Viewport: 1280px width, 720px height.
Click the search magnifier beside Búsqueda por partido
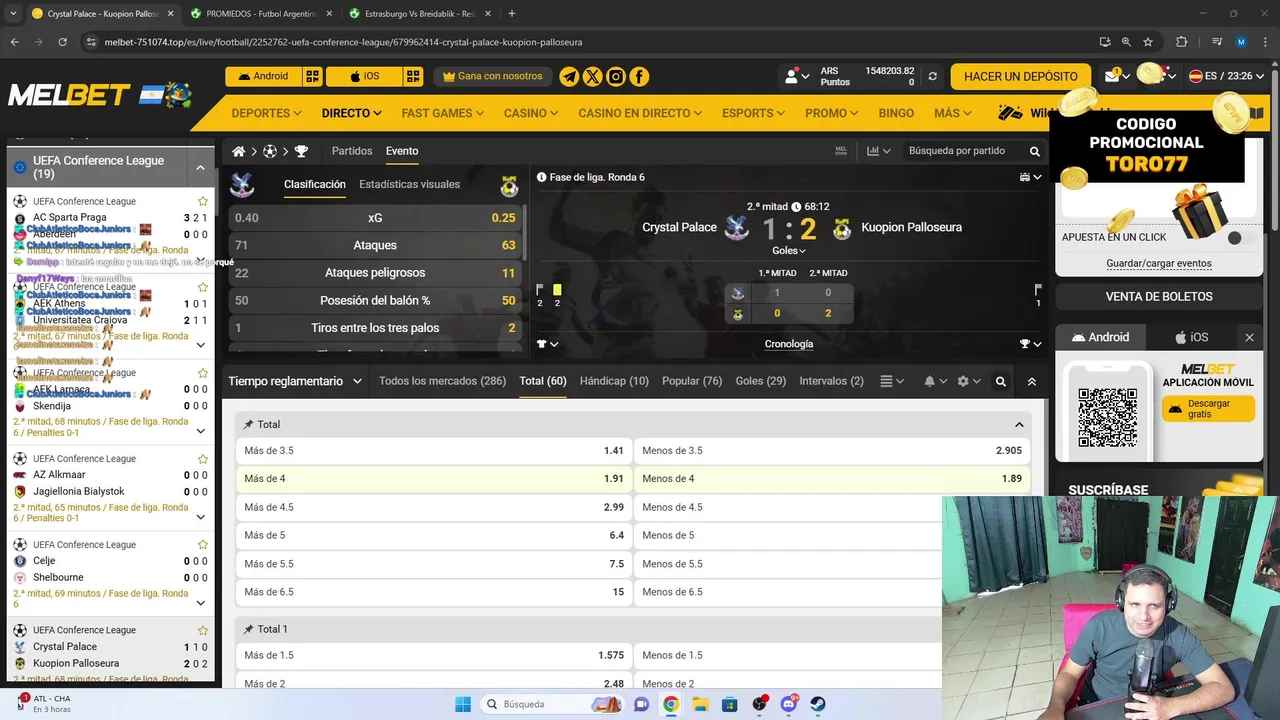point(1035,151)
